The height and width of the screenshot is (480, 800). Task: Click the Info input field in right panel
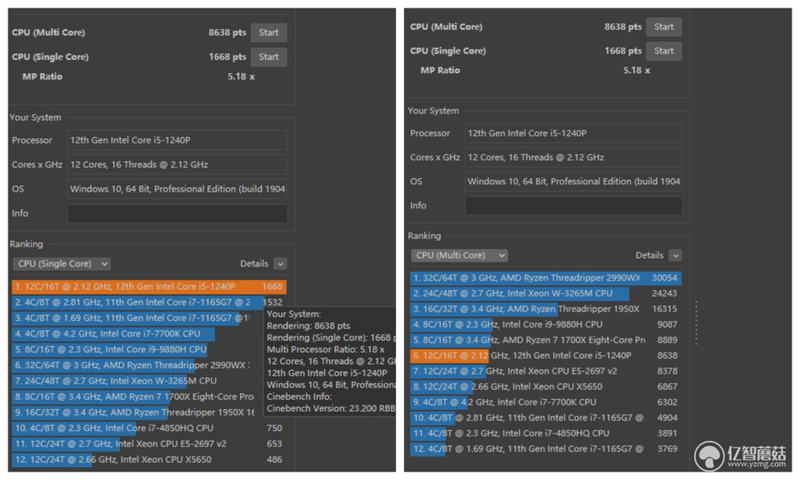point(573,206)
